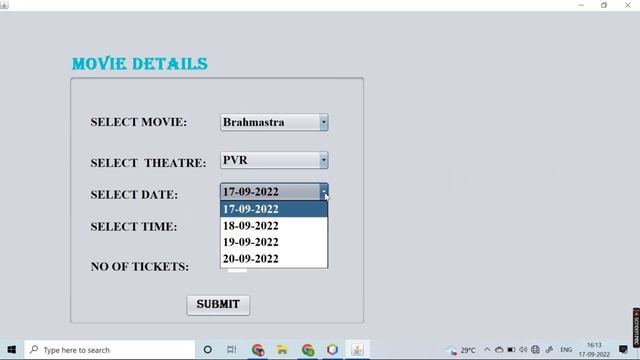
Task: Click the SUBMIT button
Action: coord(218,305)
